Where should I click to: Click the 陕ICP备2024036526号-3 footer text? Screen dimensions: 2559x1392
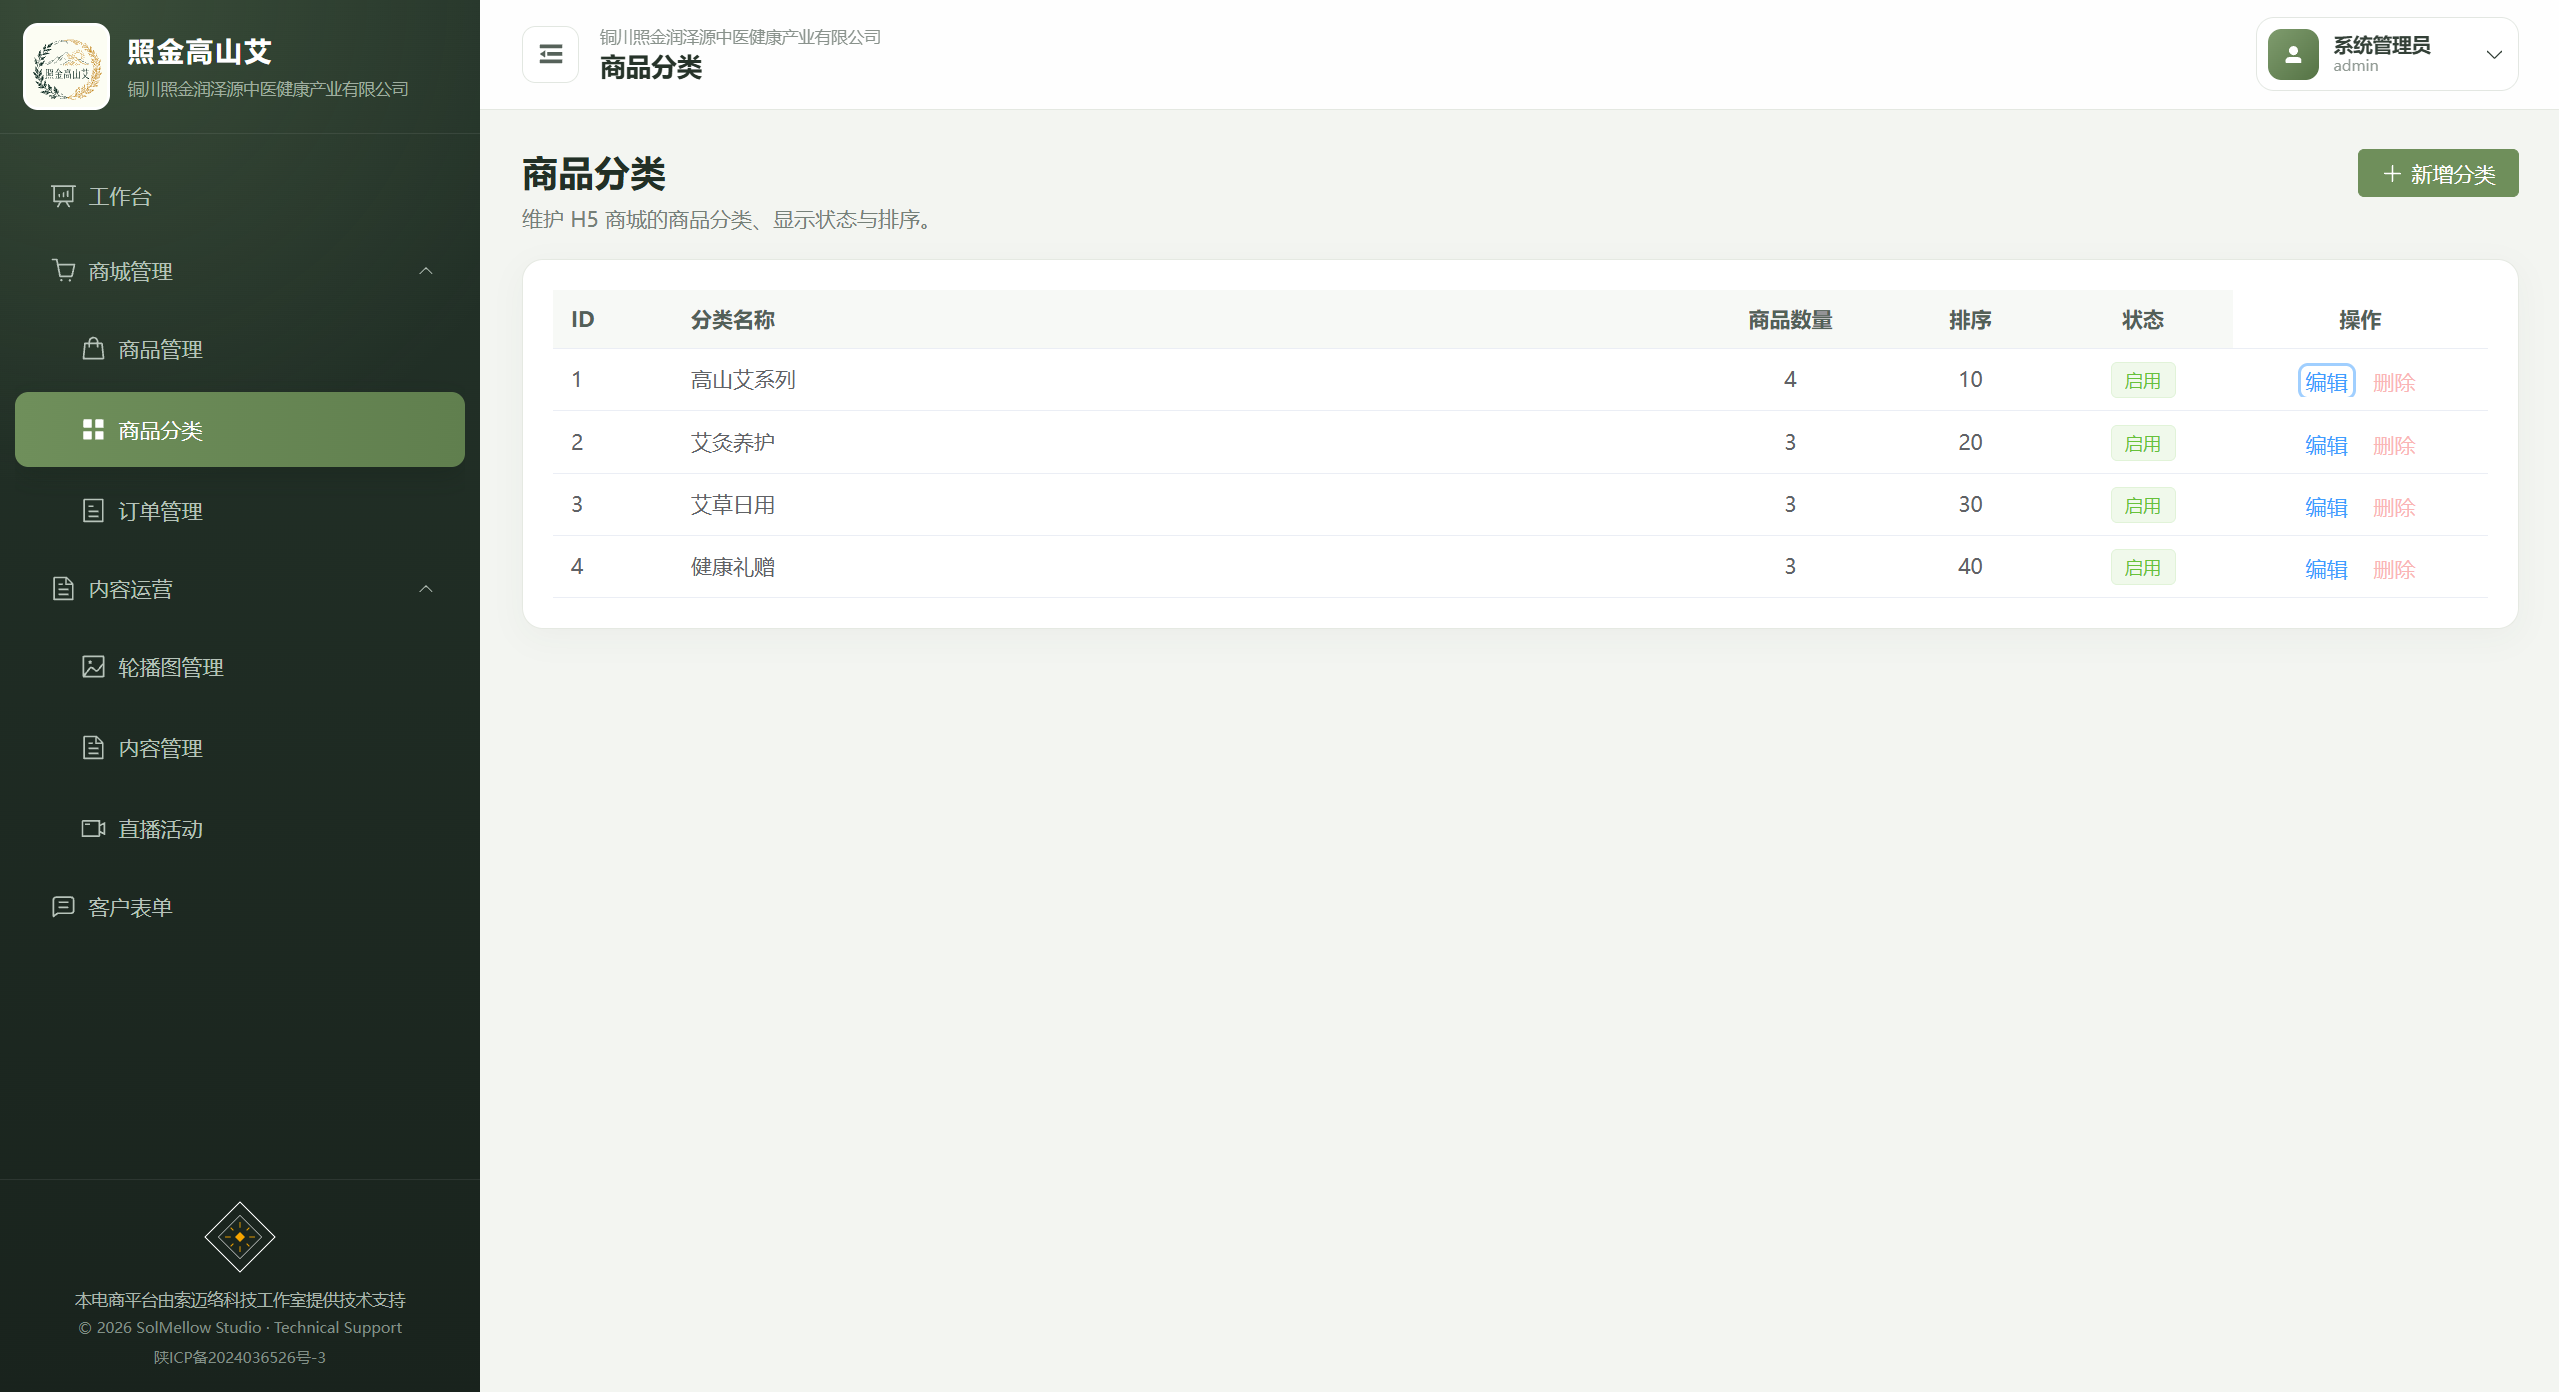tap(240, 1357)
